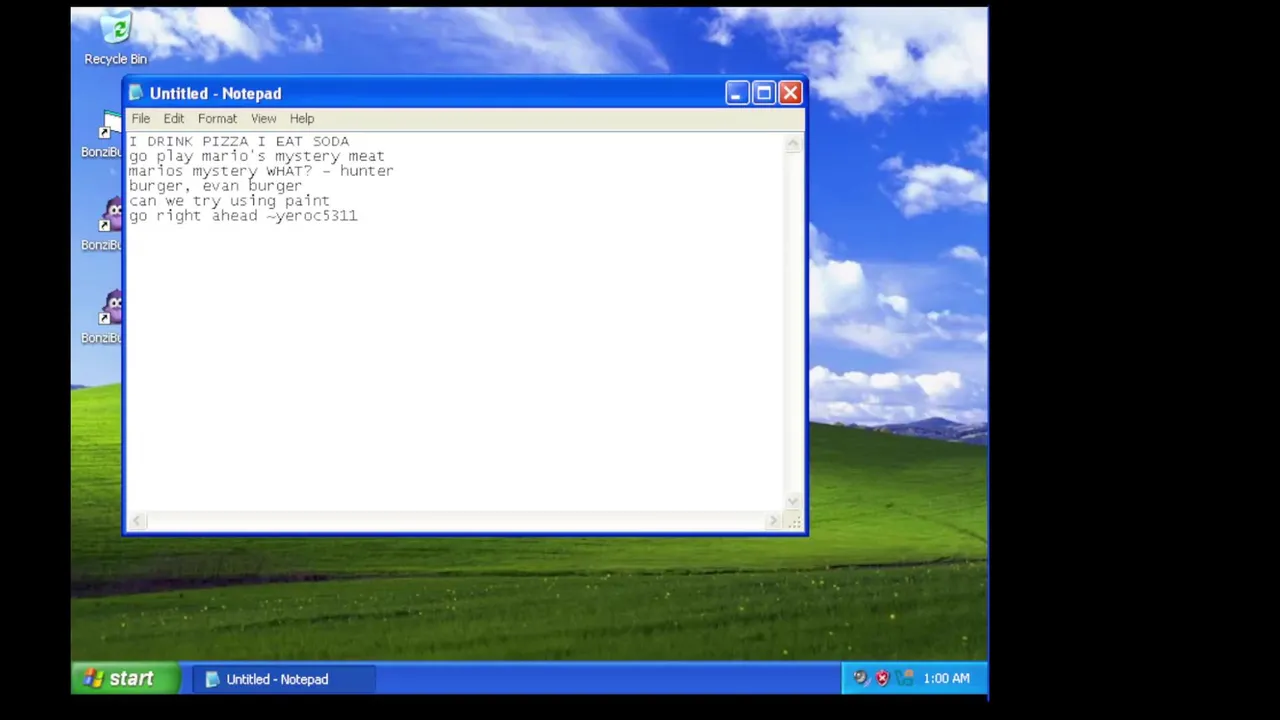This screenshot has width=1280, height=720.
Task: Click the horizontal scrollbar left arrow
Action: (137, 521)
